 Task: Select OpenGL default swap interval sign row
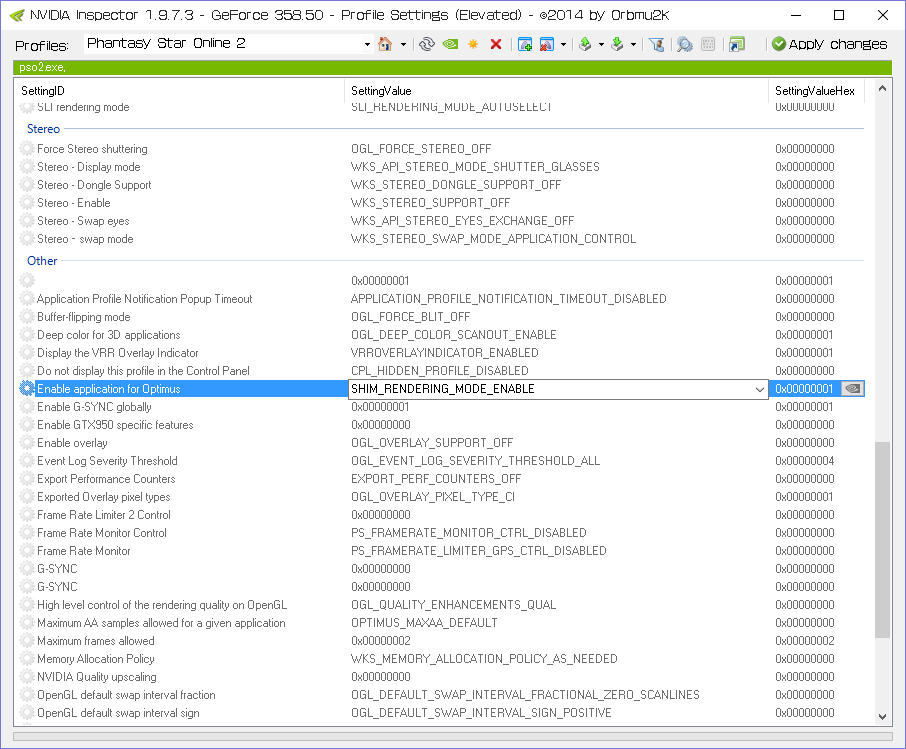440,713
